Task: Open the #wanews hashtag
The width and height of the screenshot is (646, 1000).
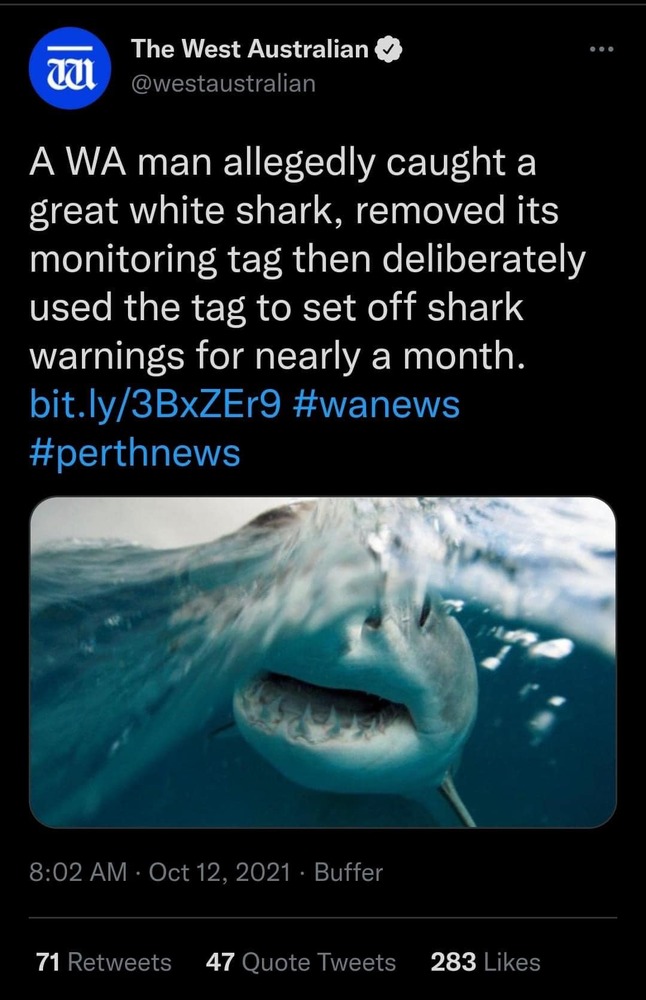Action: 378,404
